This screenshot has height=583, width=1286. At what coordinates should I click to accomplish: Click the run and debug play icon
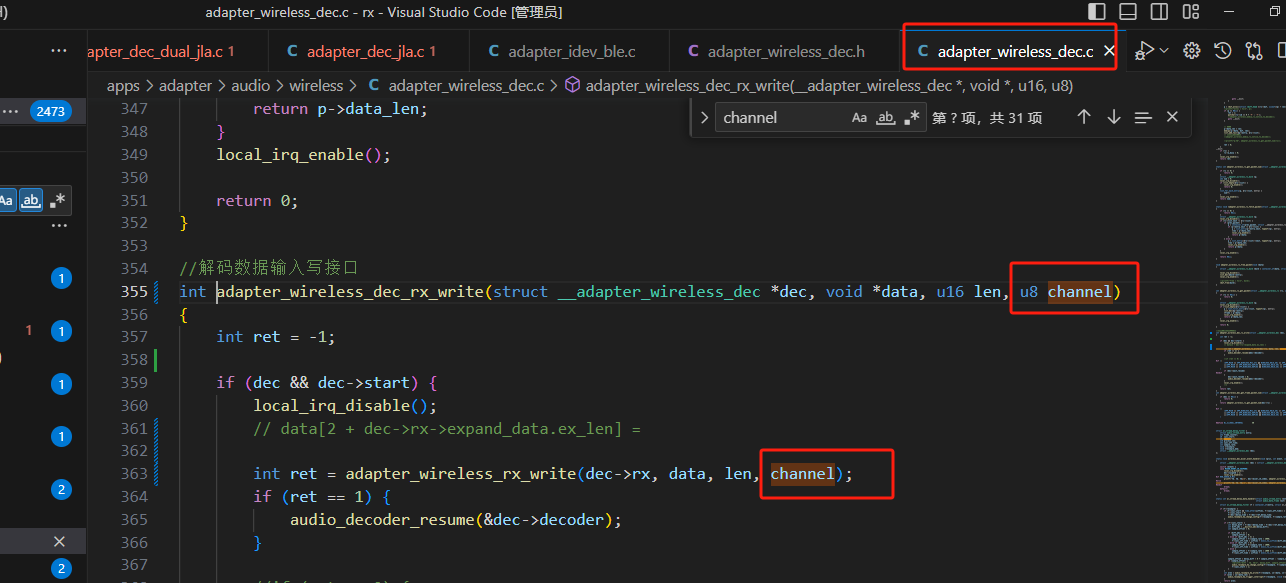click(1146, 50)
